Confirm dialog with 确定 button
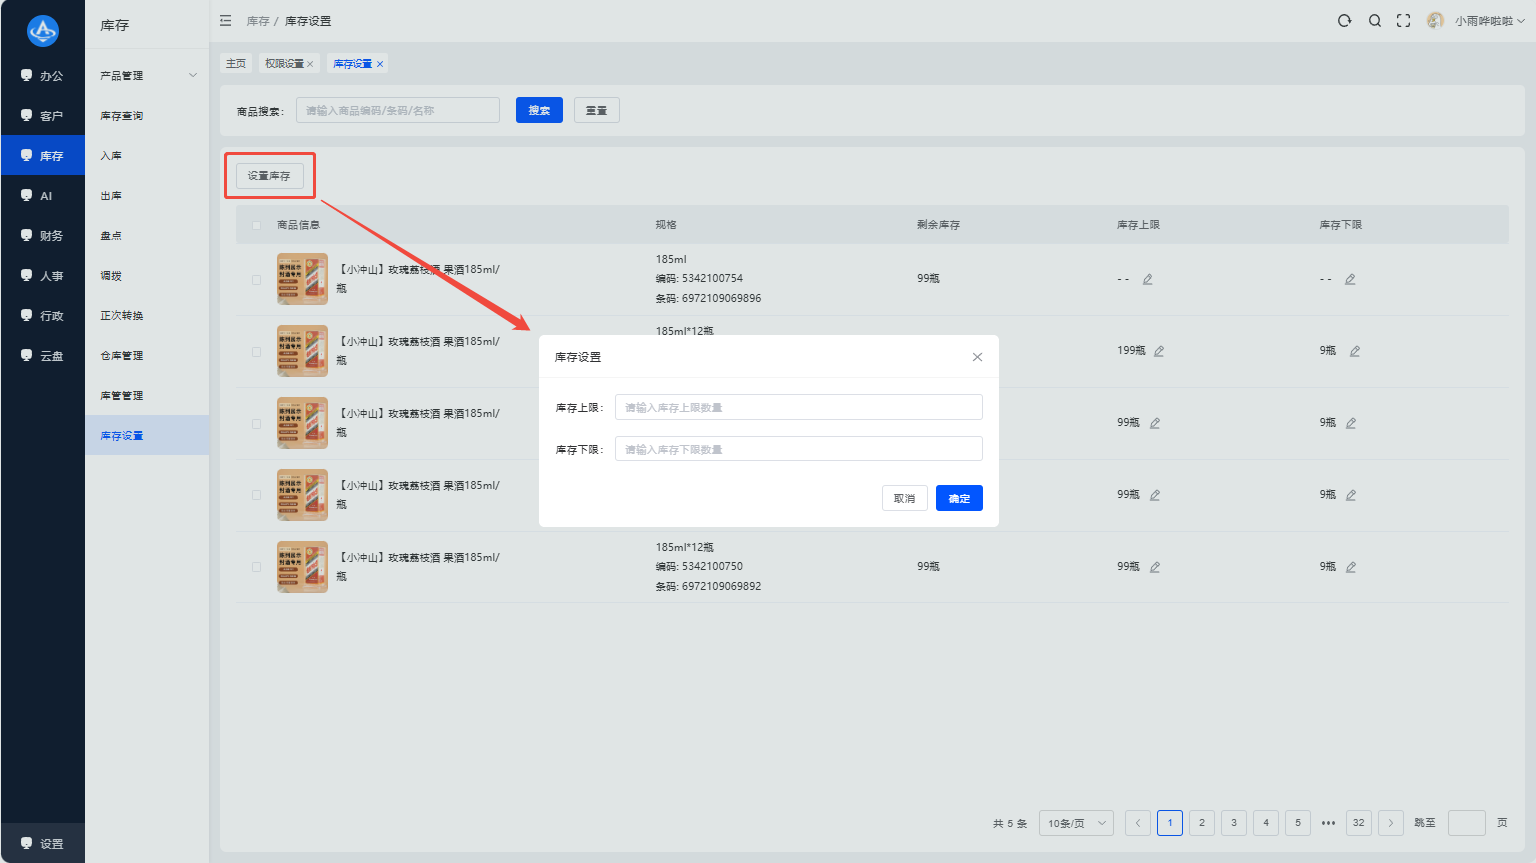1536x863 pixels. (x=959, y=498)
